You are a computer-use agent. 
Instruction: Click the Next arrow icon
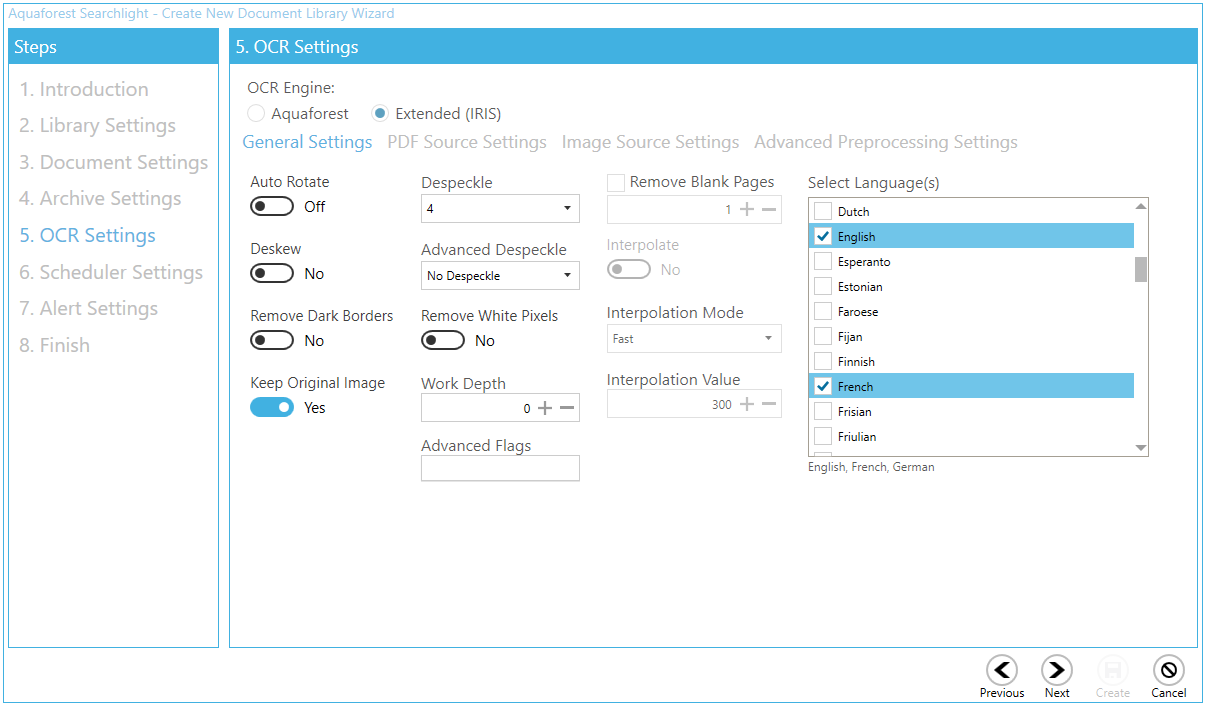(1056, 670)
